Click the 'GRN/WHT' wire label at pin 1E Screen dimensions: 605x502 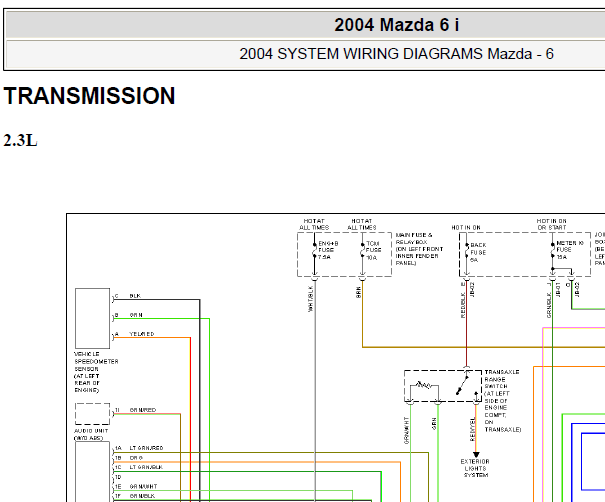143,487
